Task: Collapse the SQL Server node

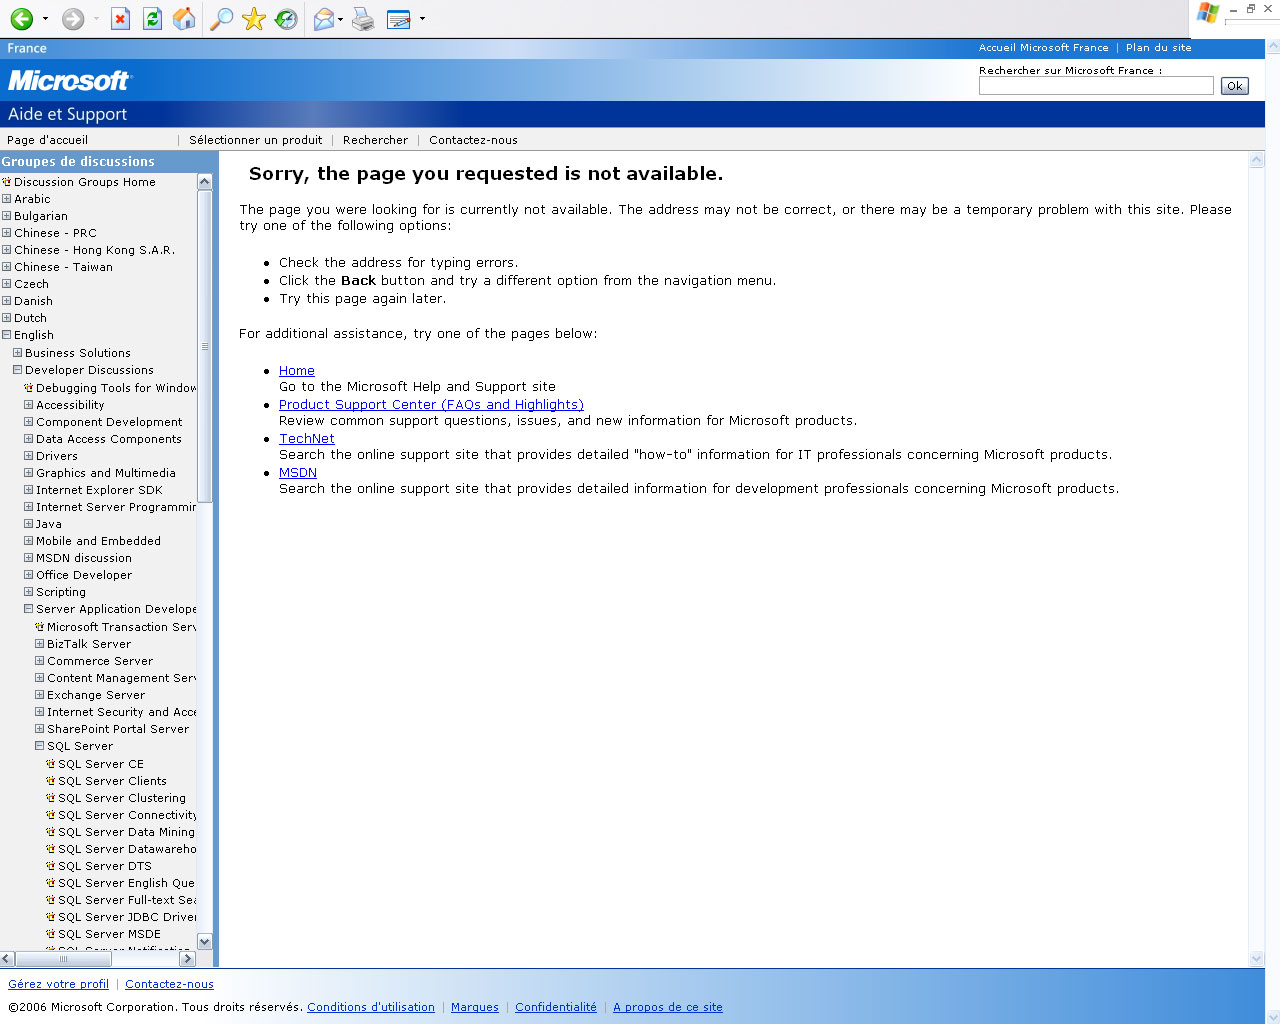Action: [x=39, y=746]
